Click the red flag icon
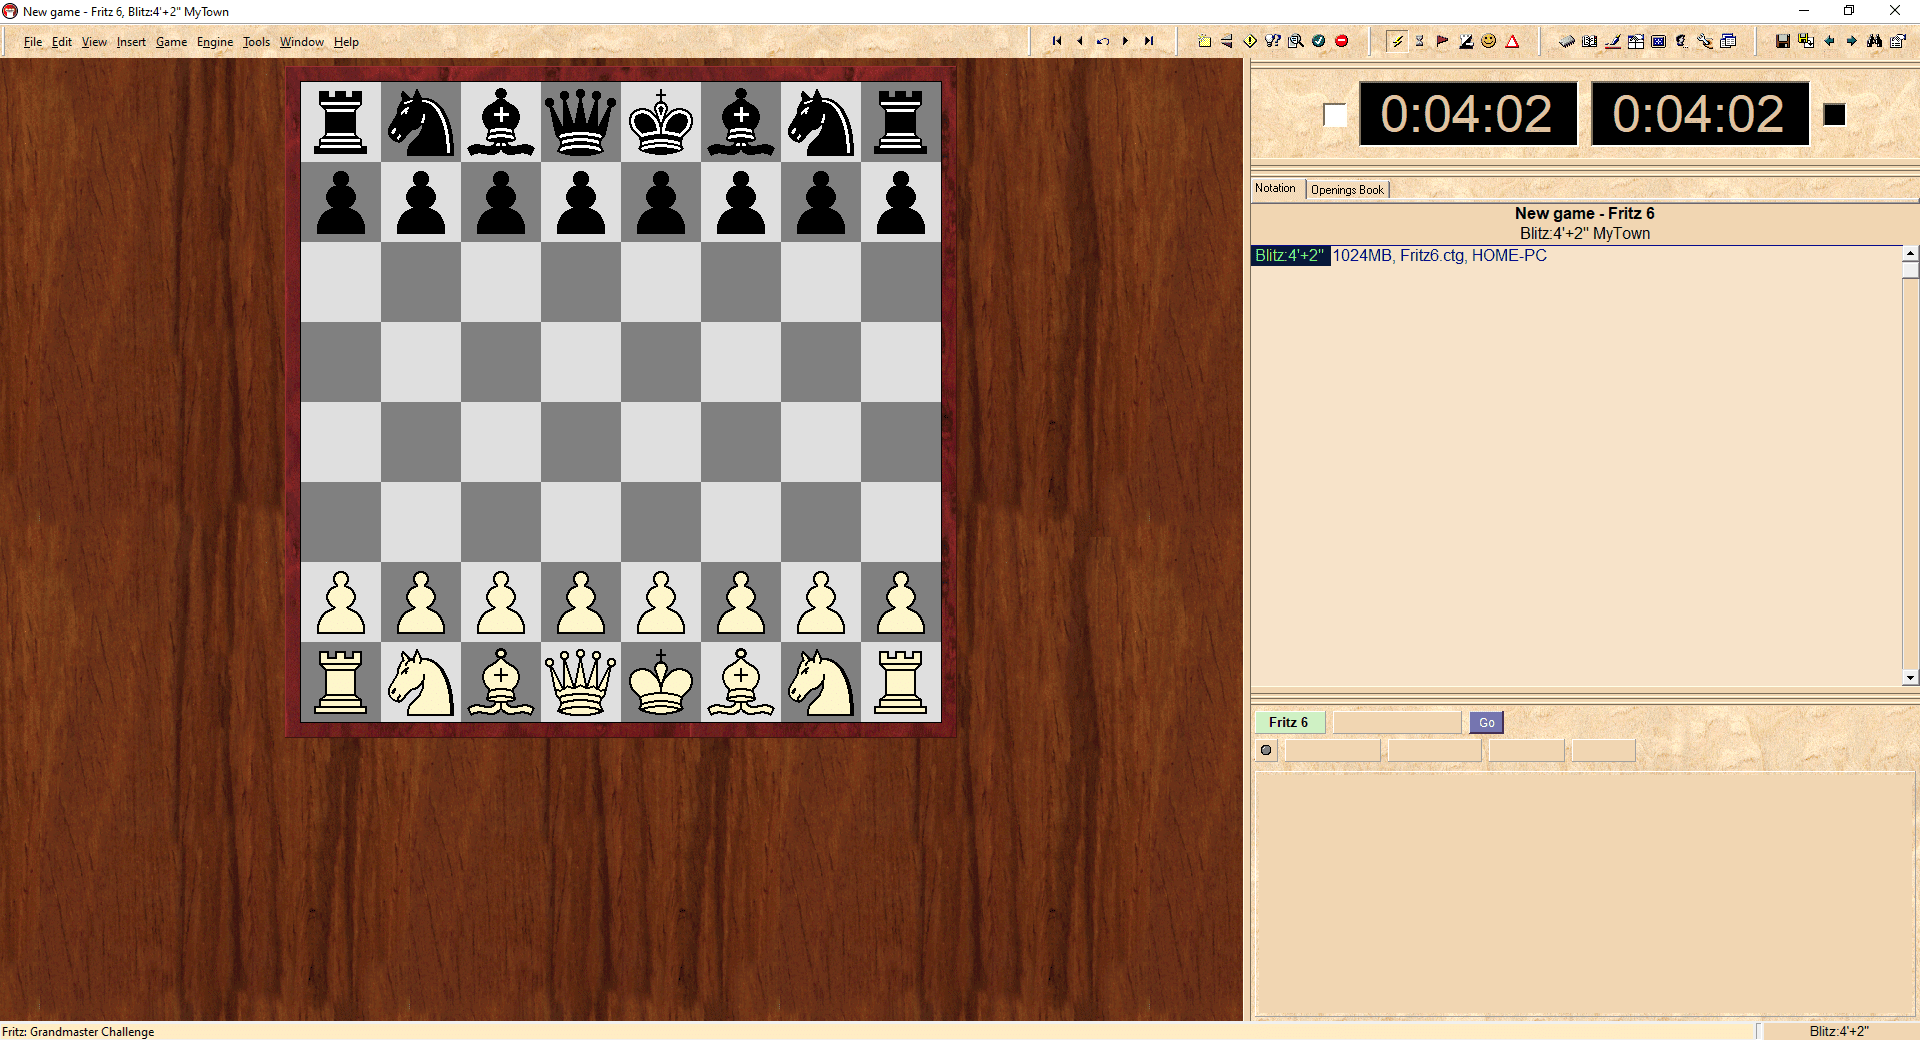Screen dimensions: 1920x1040 pos(1442,41)
